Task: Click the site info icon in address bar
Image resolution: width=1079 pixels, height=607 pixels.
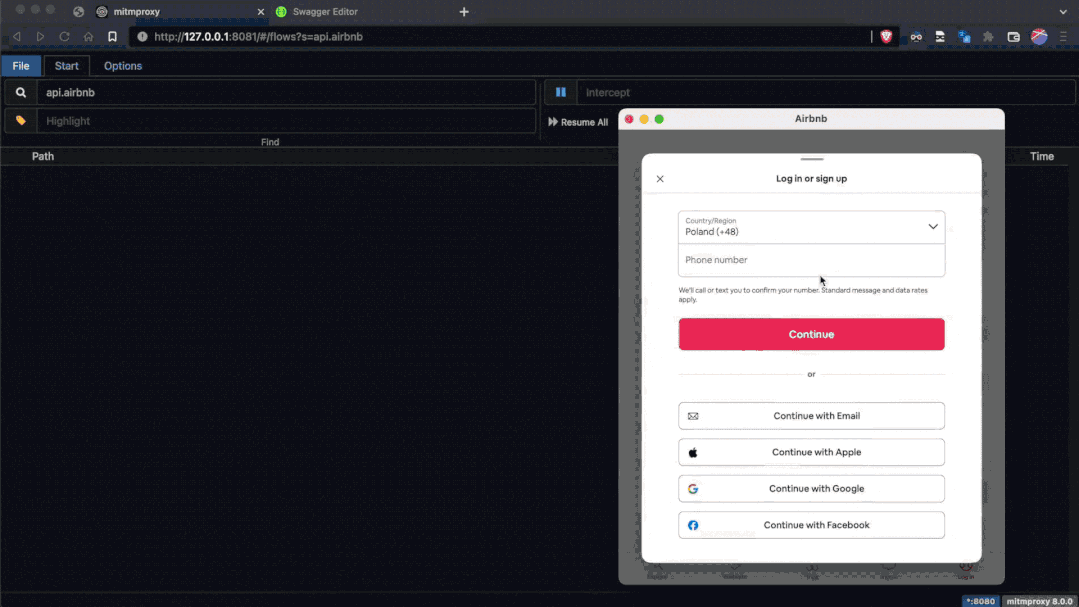Action: (x=142, y=36)
